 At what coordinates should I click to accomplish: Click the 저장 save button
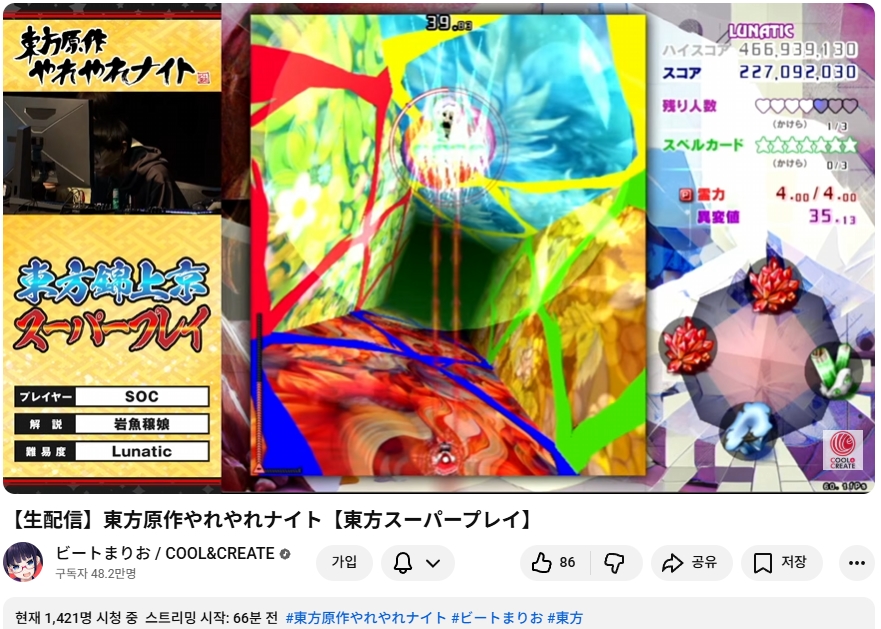tap(782, 562)
